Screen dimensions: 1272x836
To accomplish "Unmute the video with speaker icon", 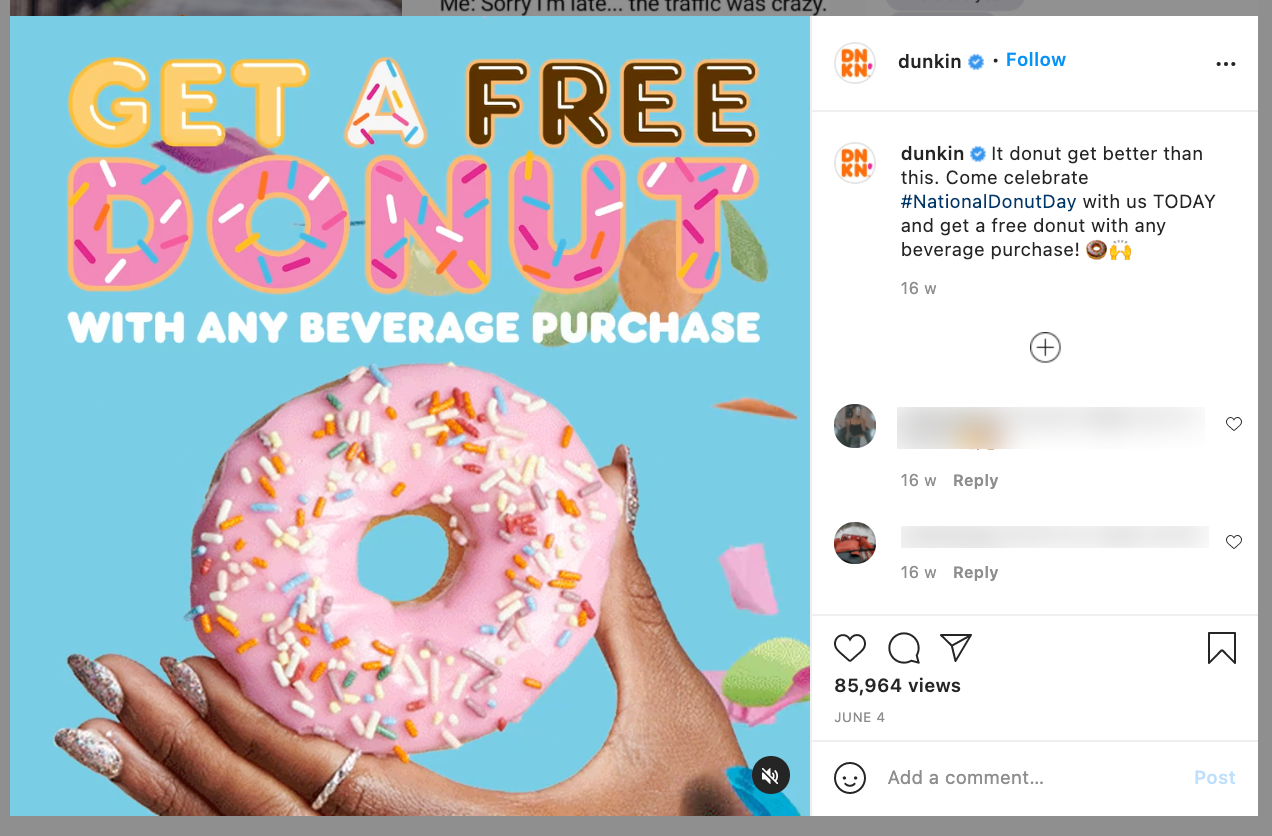I will pos(771,775).
